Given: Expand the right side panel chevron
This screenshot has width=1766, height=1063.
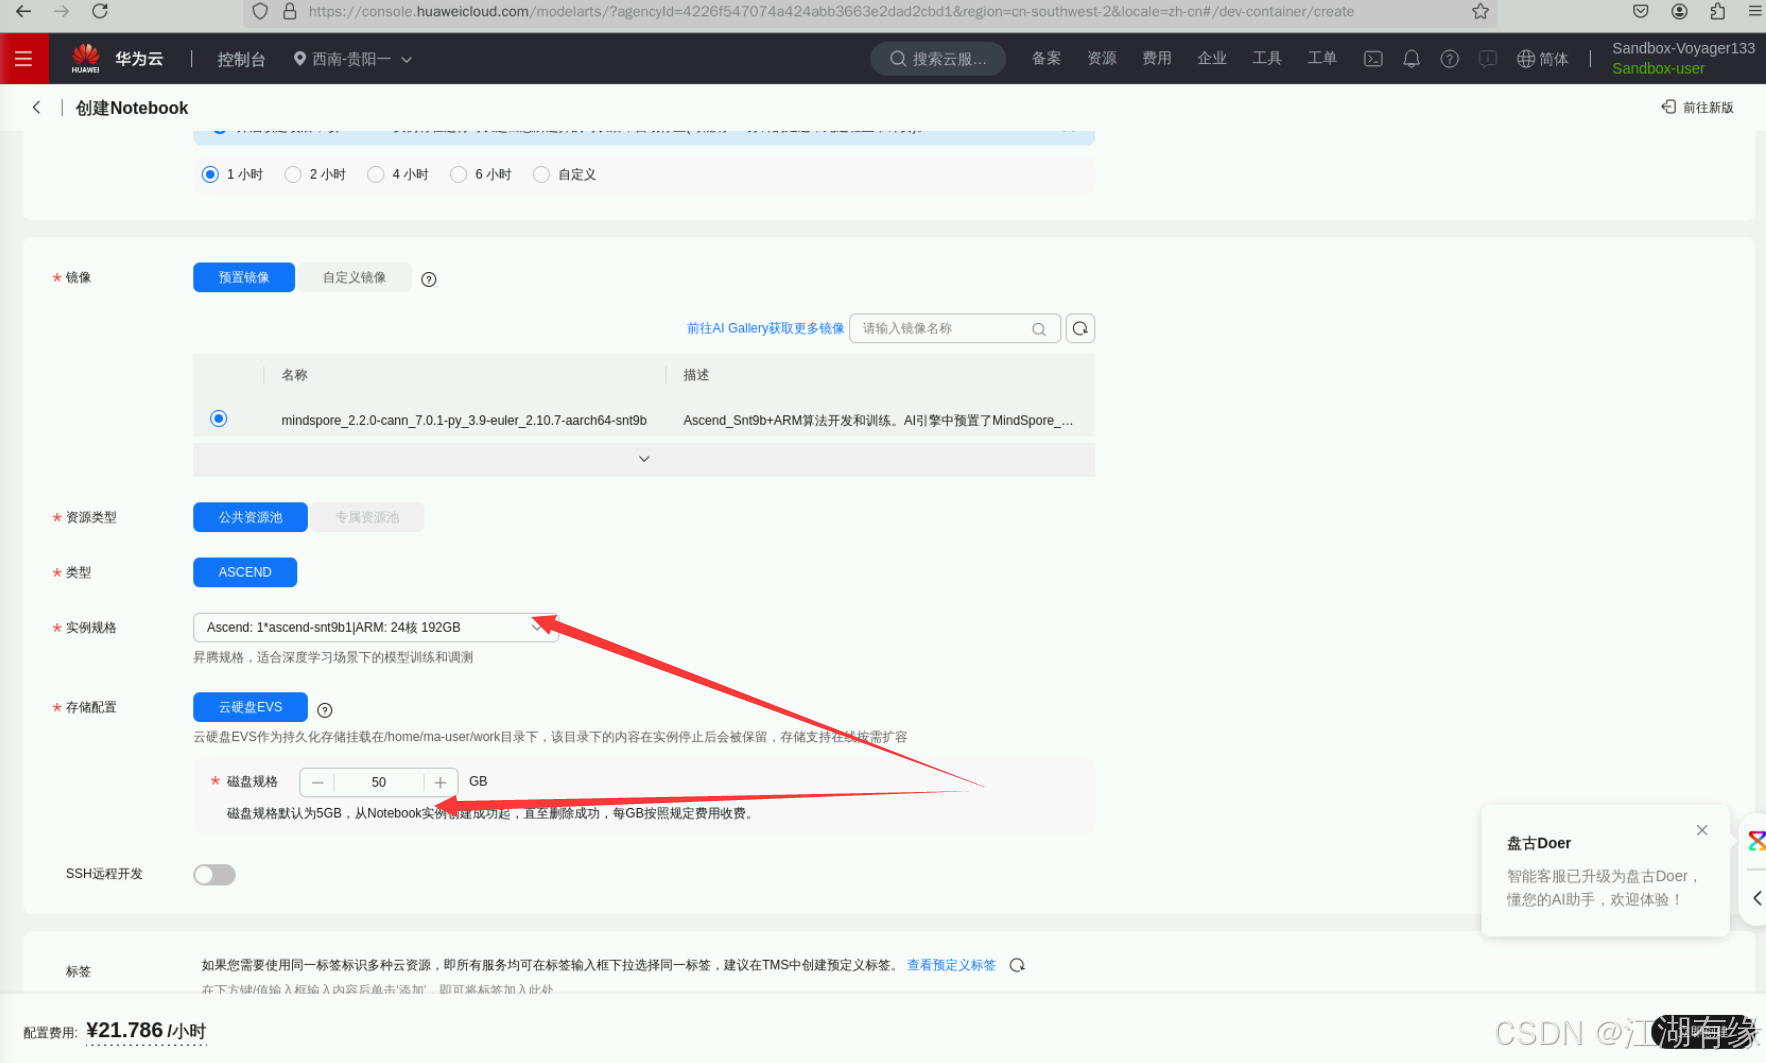Looking at the screenshot, I should coord(1757,898).
